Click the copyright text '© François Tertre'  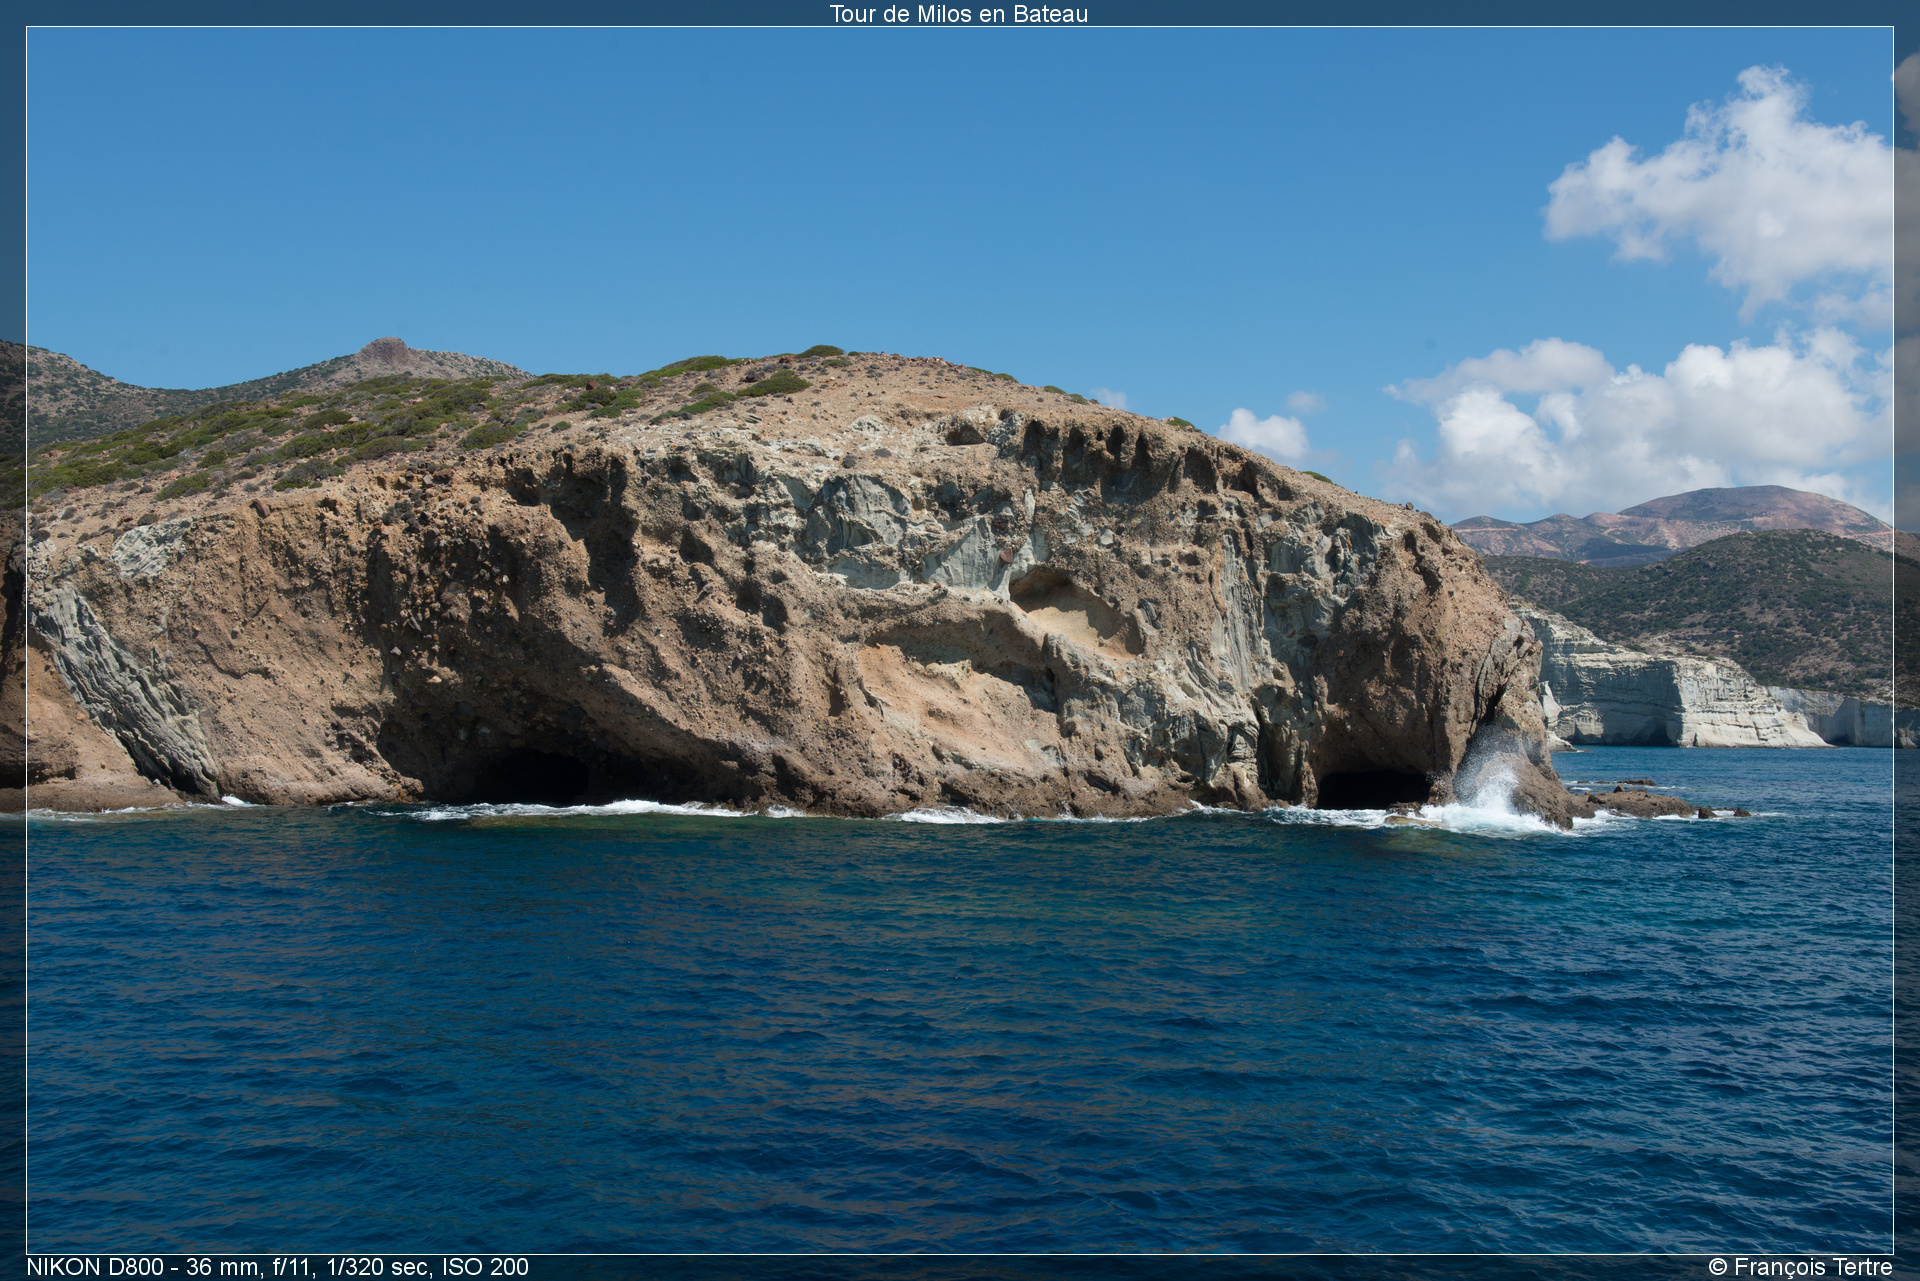click(1800, 1267)
